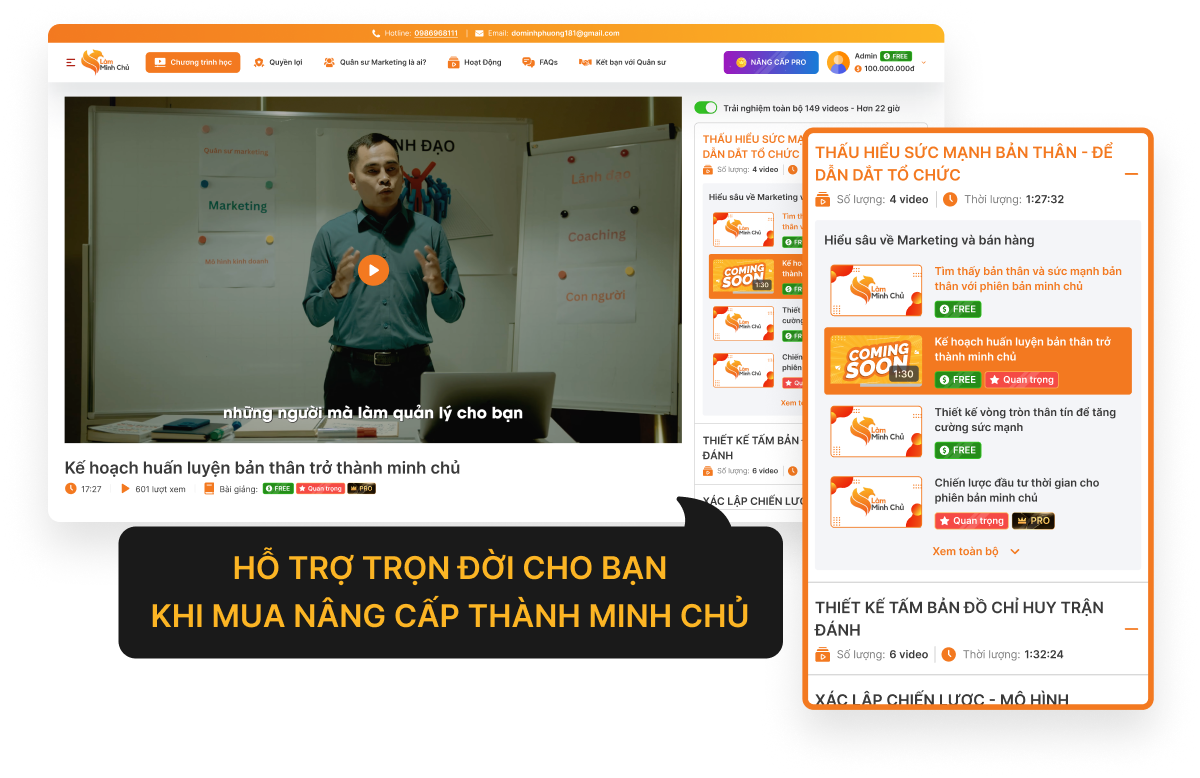Click FREE badge under Thiết kế vòng tròn lesson

(957, 450)
